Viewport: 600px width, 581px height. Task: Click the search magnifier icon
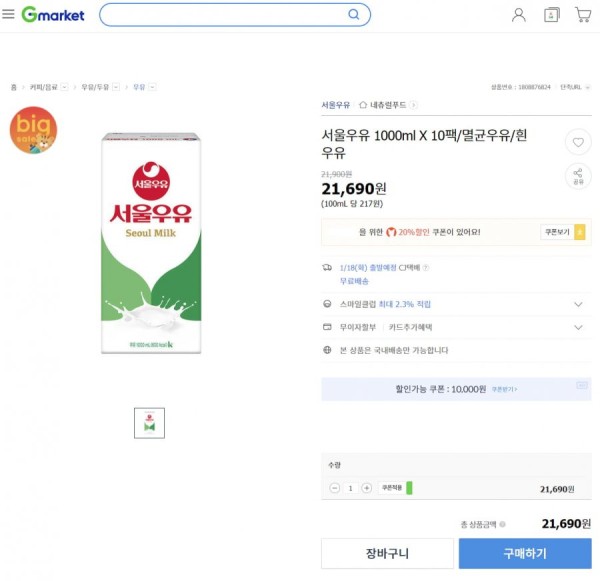[354, 15]
